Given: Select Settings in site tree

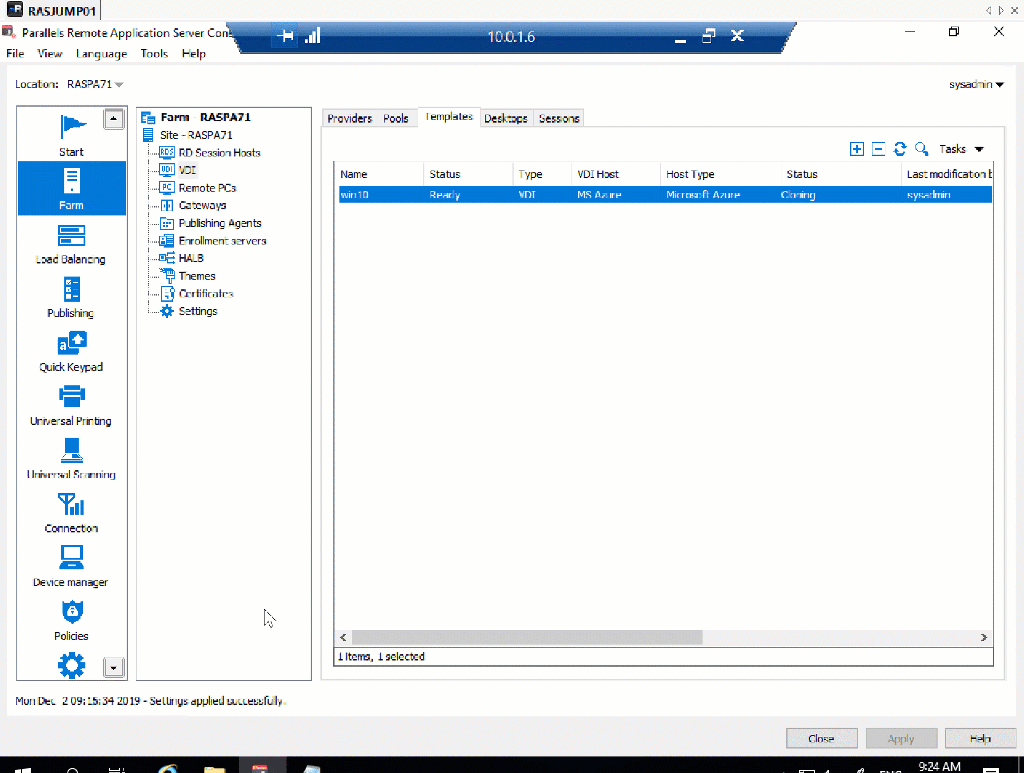Looking at the screenshot, I should (197, 311).
